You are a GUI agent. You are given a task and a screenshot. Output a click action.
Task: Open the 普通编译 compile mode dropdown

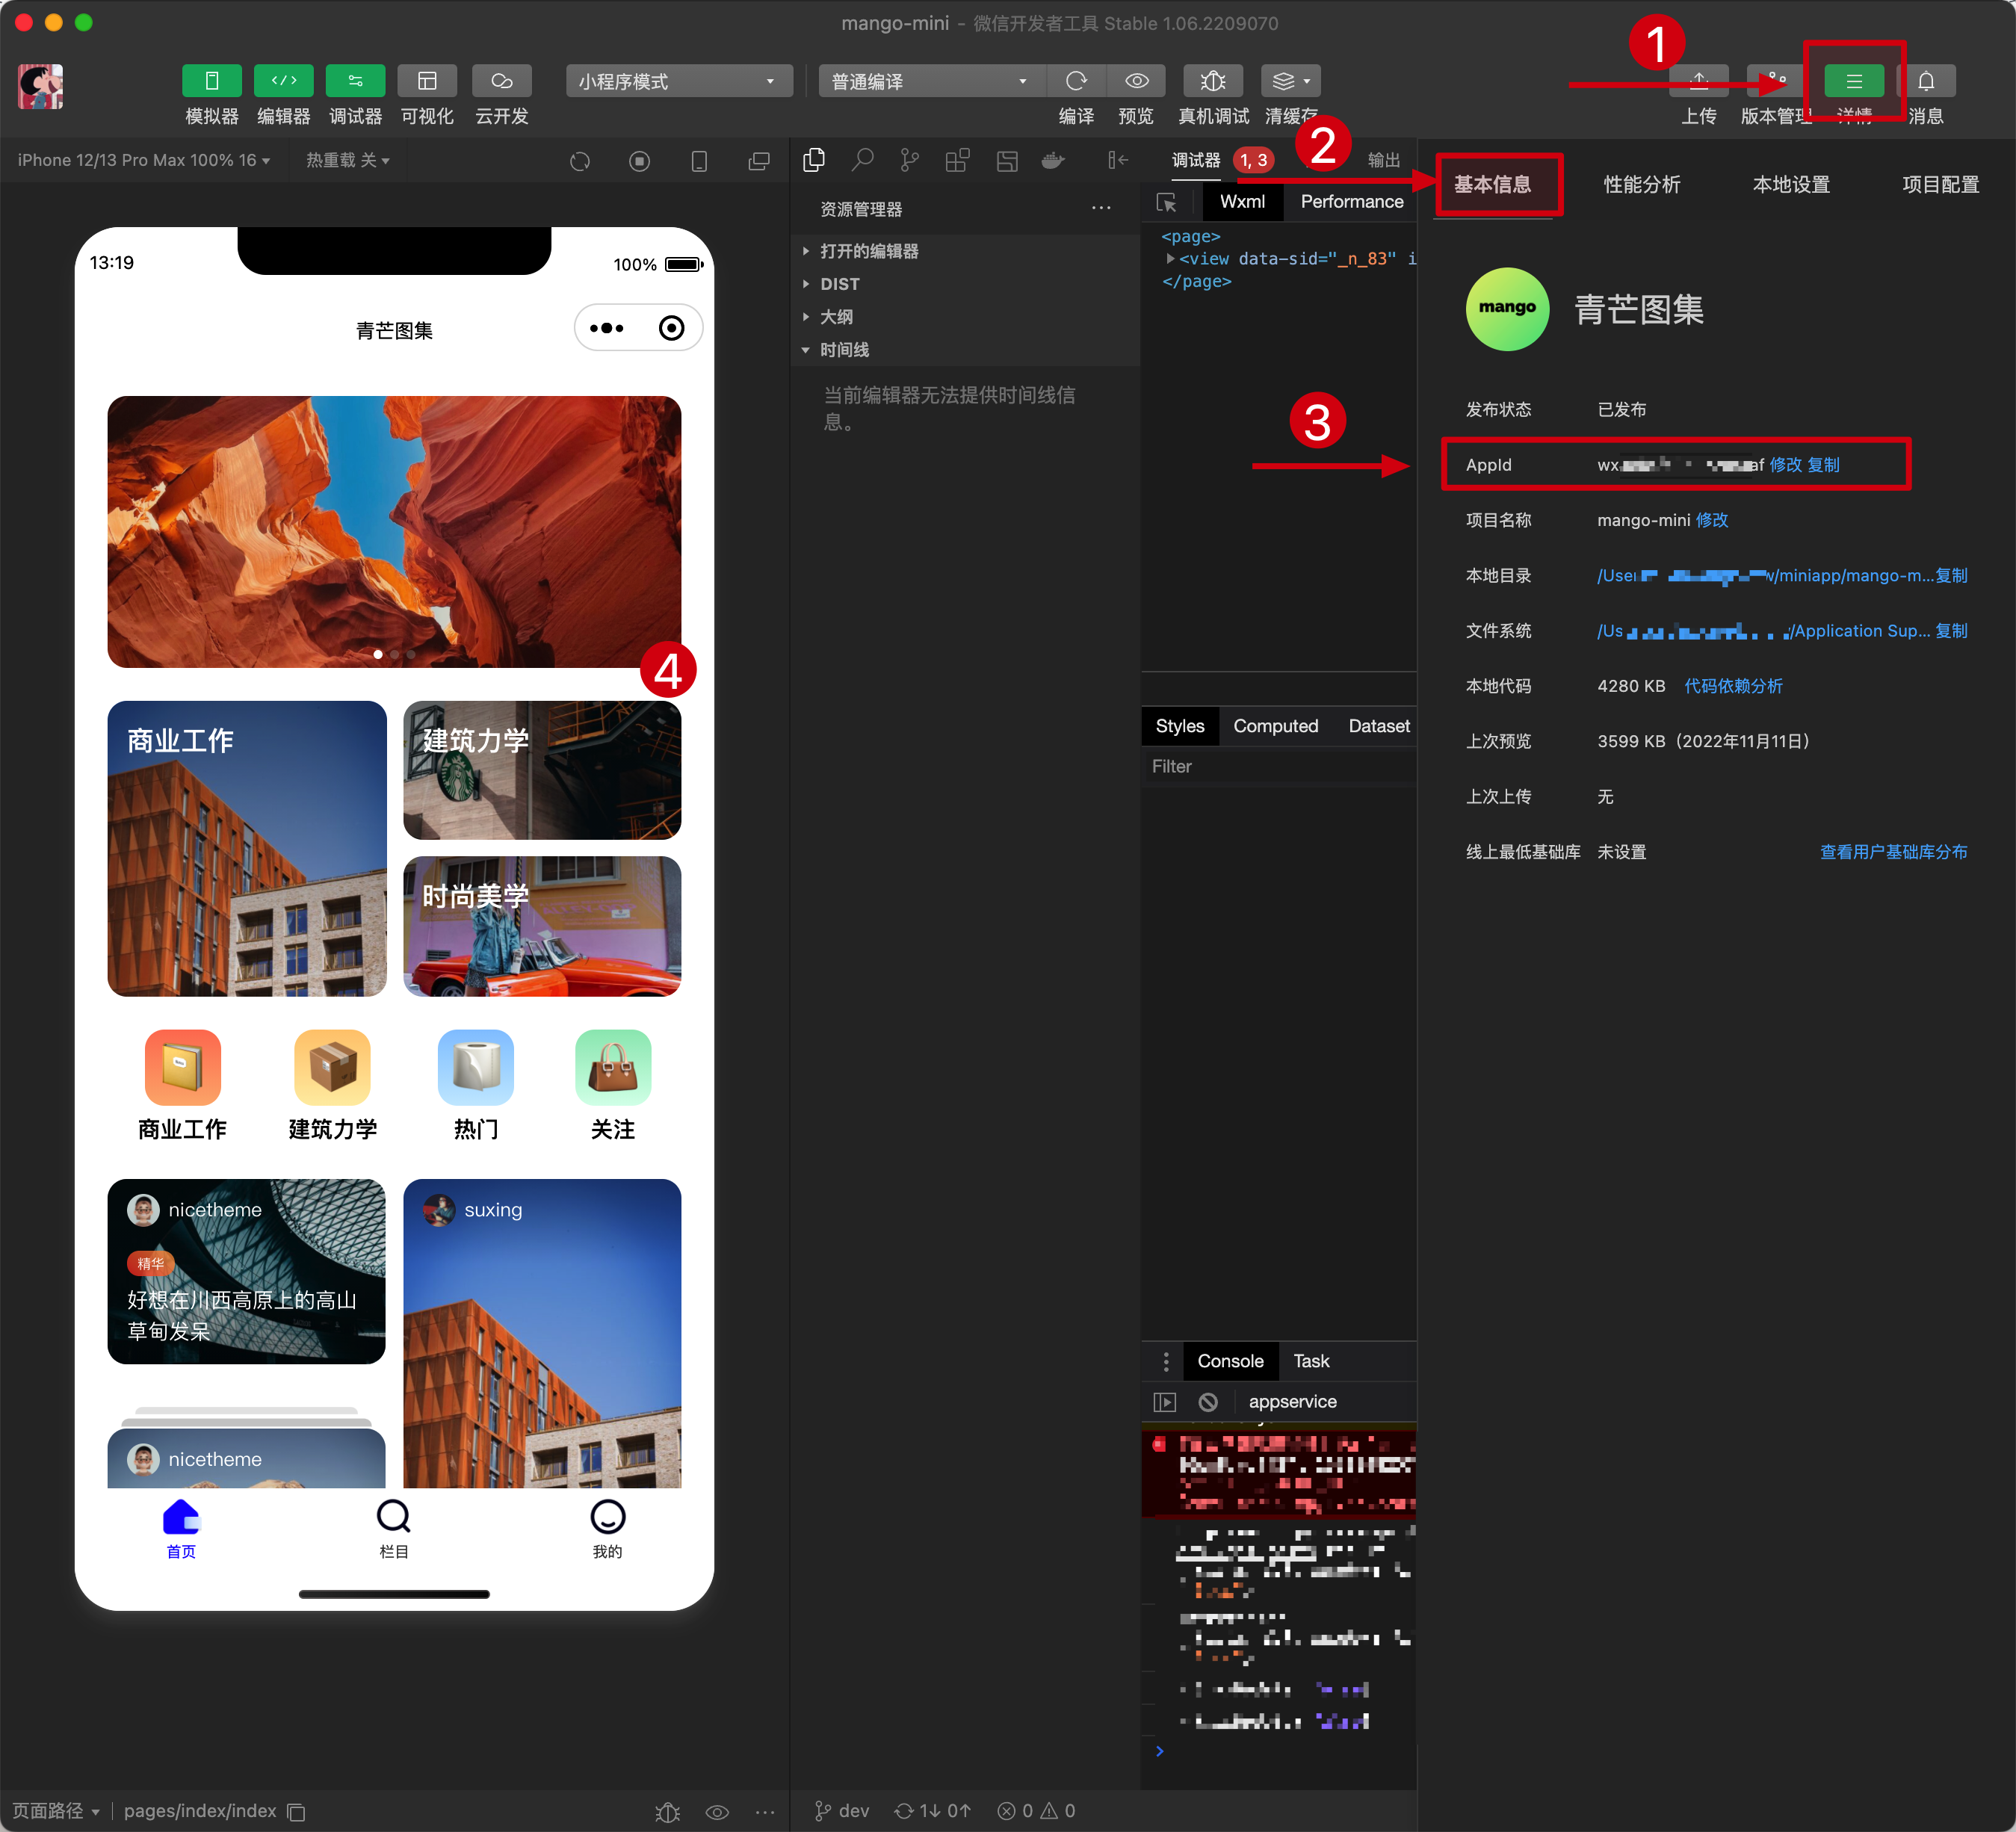point(930,81)
